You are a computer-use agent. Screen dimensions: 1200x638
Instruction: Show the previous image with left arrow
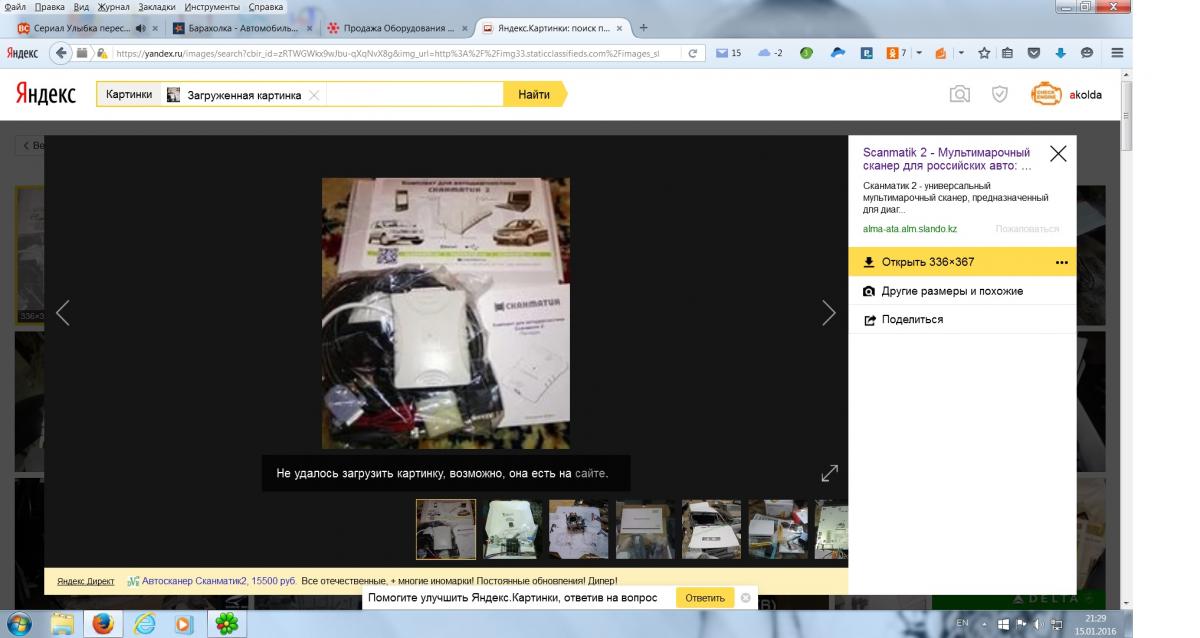coord(63,313)
